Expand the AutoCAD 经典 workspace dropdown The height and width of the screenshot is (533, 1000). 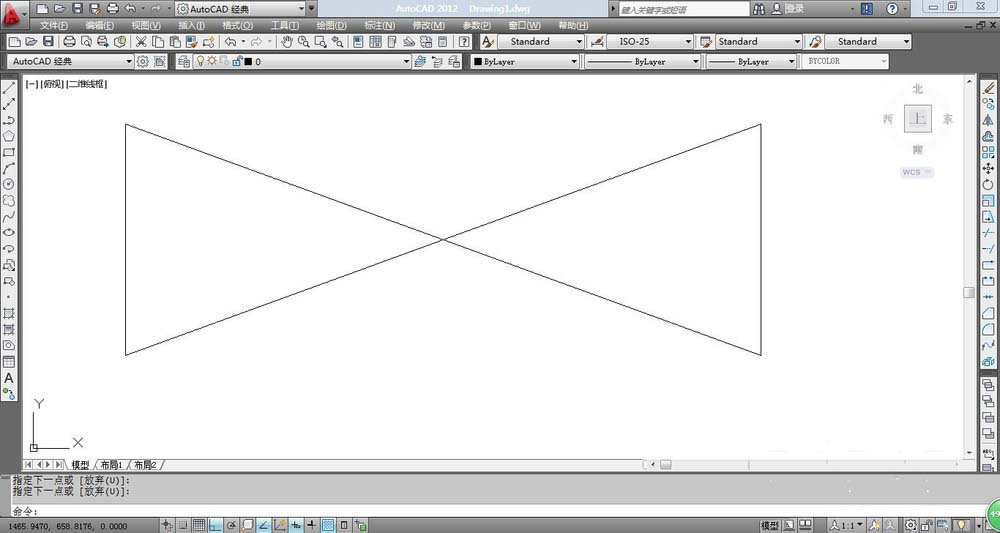point(70,62)
